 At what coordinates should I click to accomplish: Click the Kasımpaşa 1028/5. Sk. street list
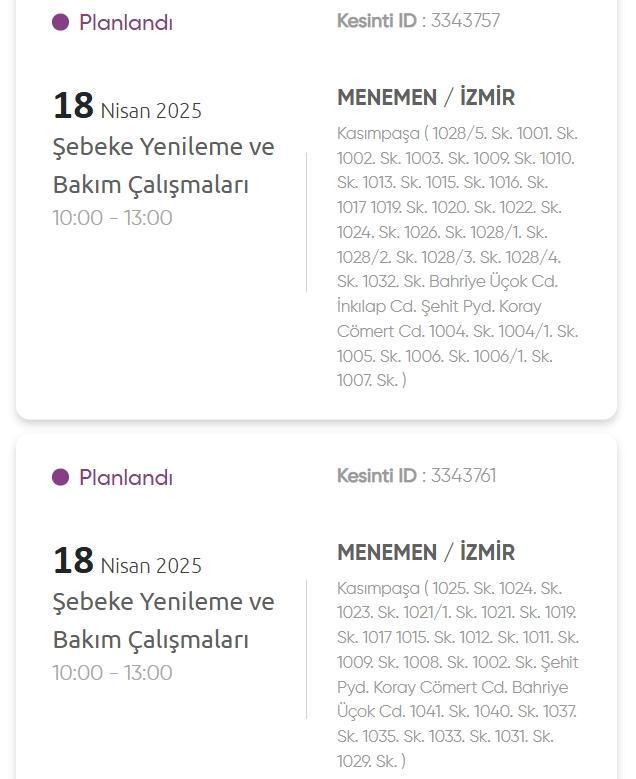(x=458, y=257)
